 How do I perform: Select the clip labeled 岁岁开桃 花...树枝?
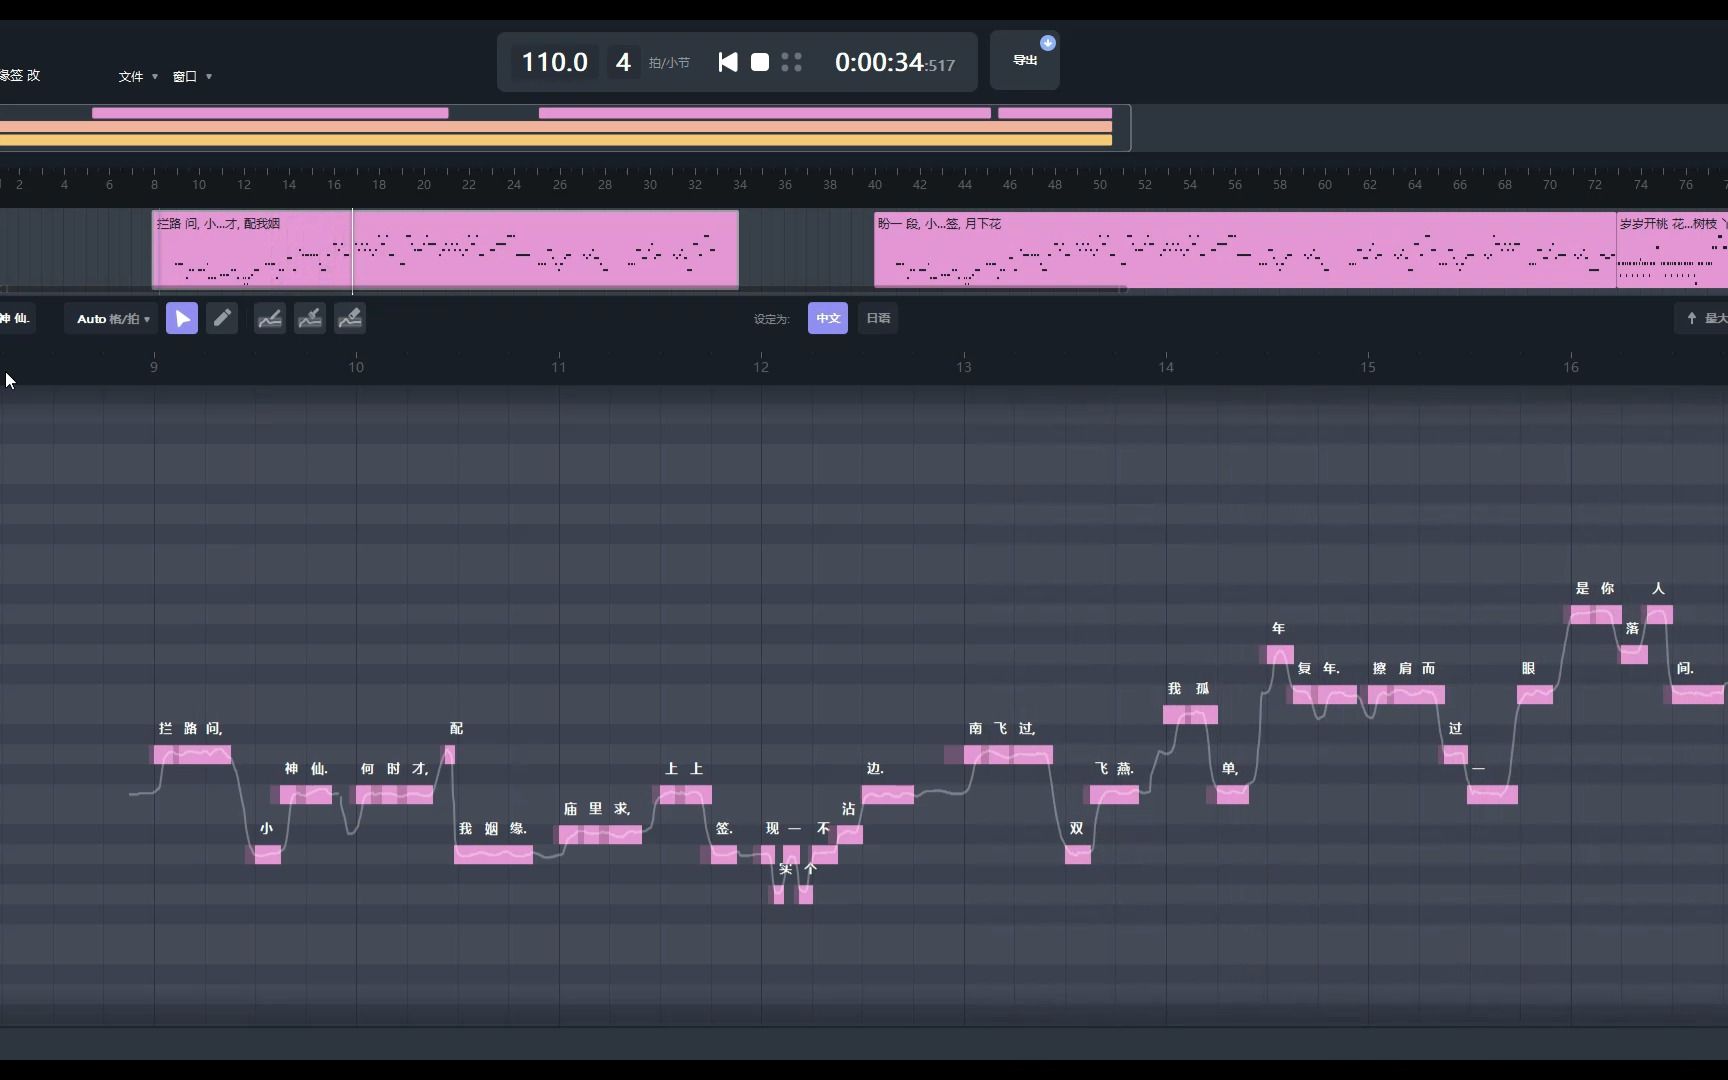click(x=1672, y=250)
